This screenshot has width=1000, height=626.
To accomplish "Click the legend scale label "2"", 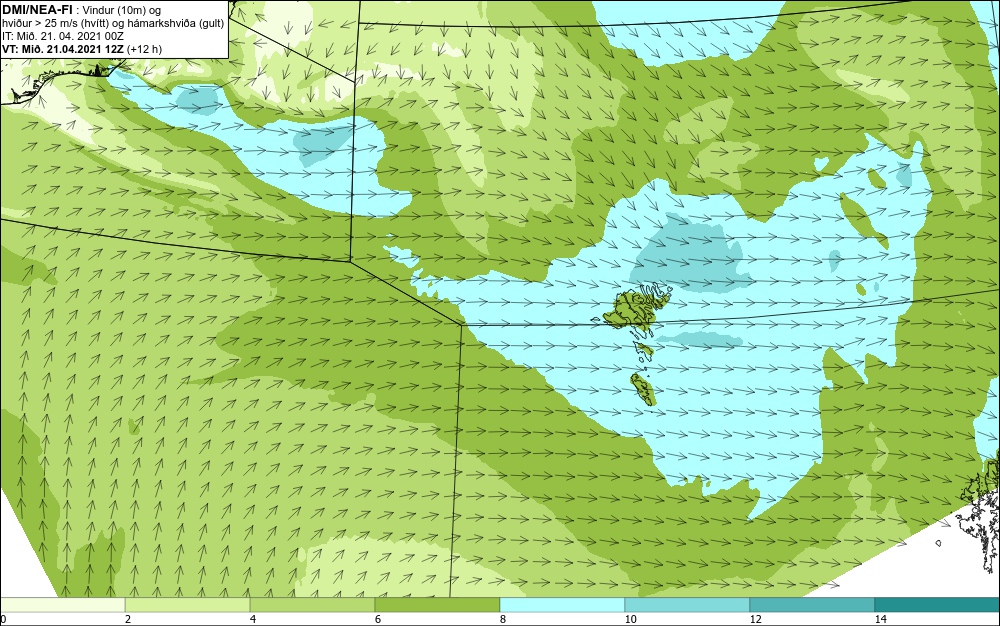I will 128,619.
